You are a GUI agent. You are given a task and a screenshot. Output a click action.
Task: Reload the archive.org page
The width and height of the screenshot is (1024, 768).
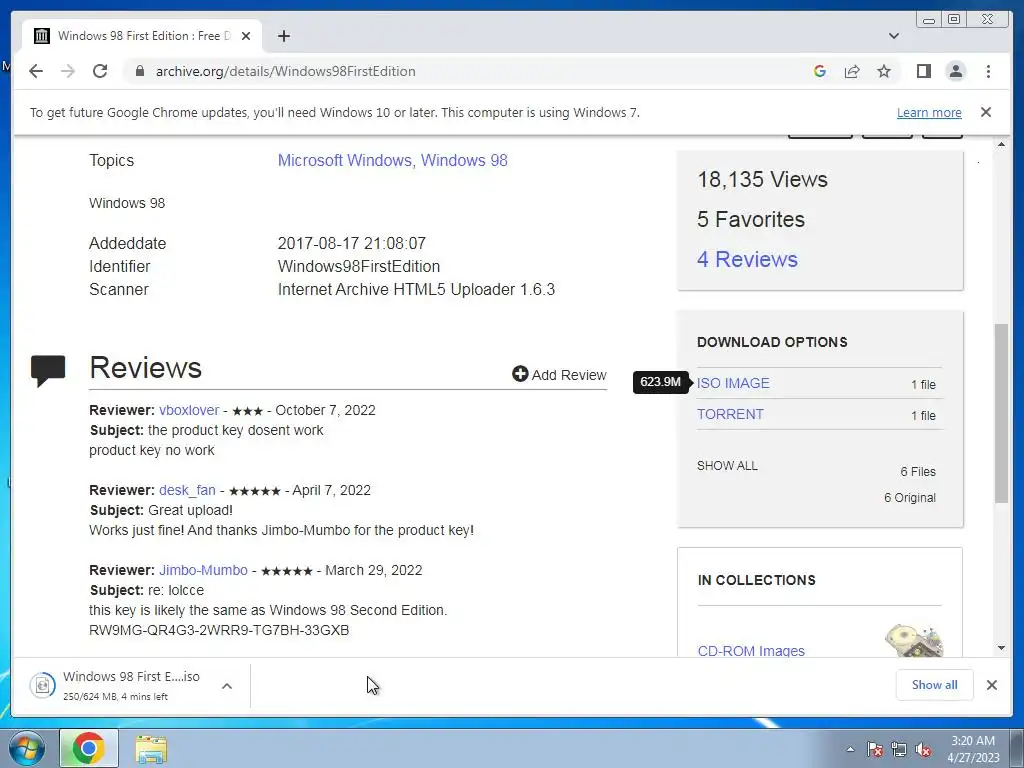[x=100, y=71]
